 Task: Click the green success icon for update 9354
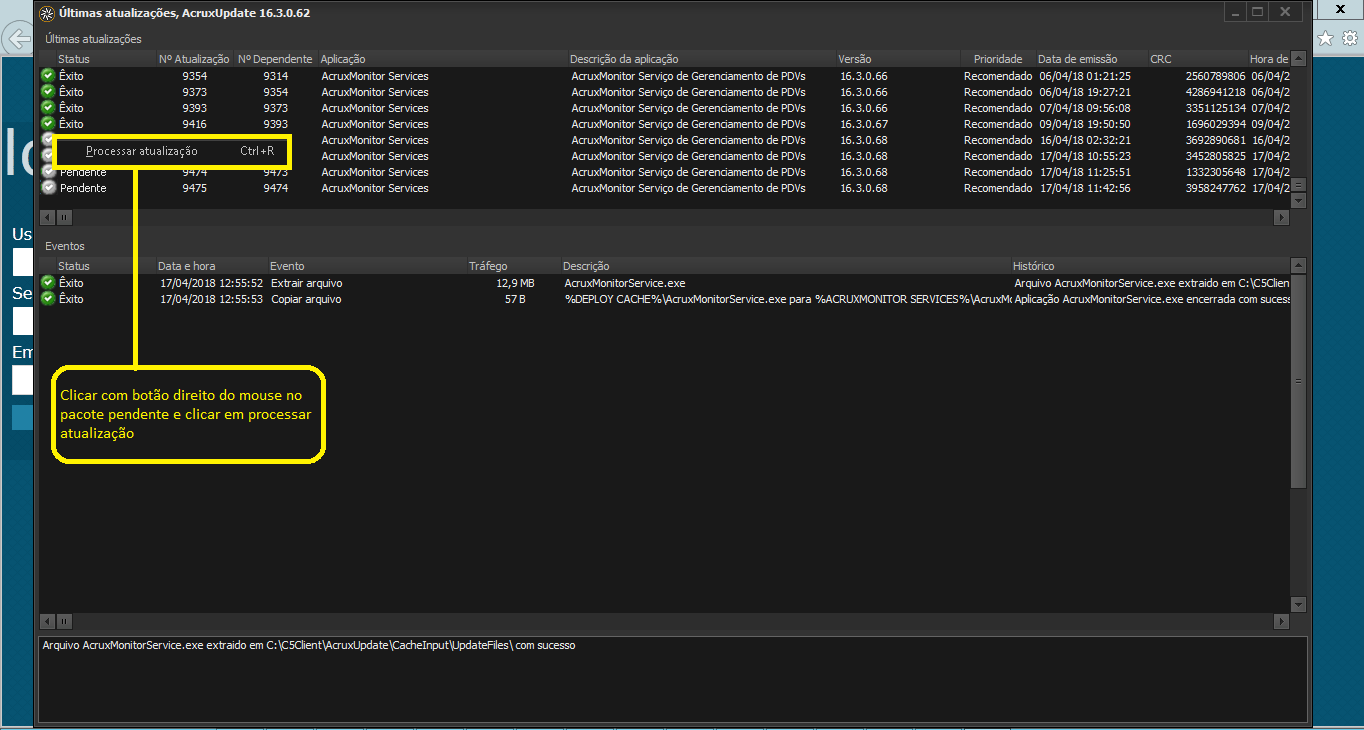48,76
